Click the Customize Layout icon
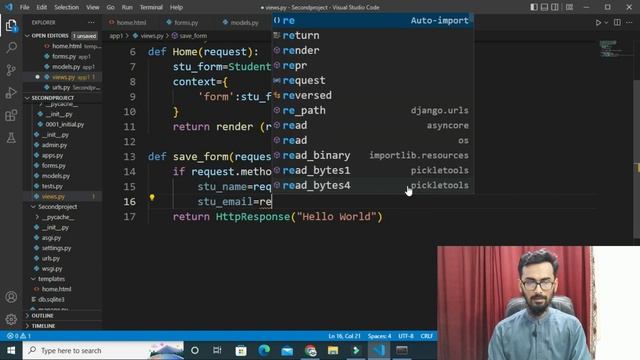 click(569, 7)
